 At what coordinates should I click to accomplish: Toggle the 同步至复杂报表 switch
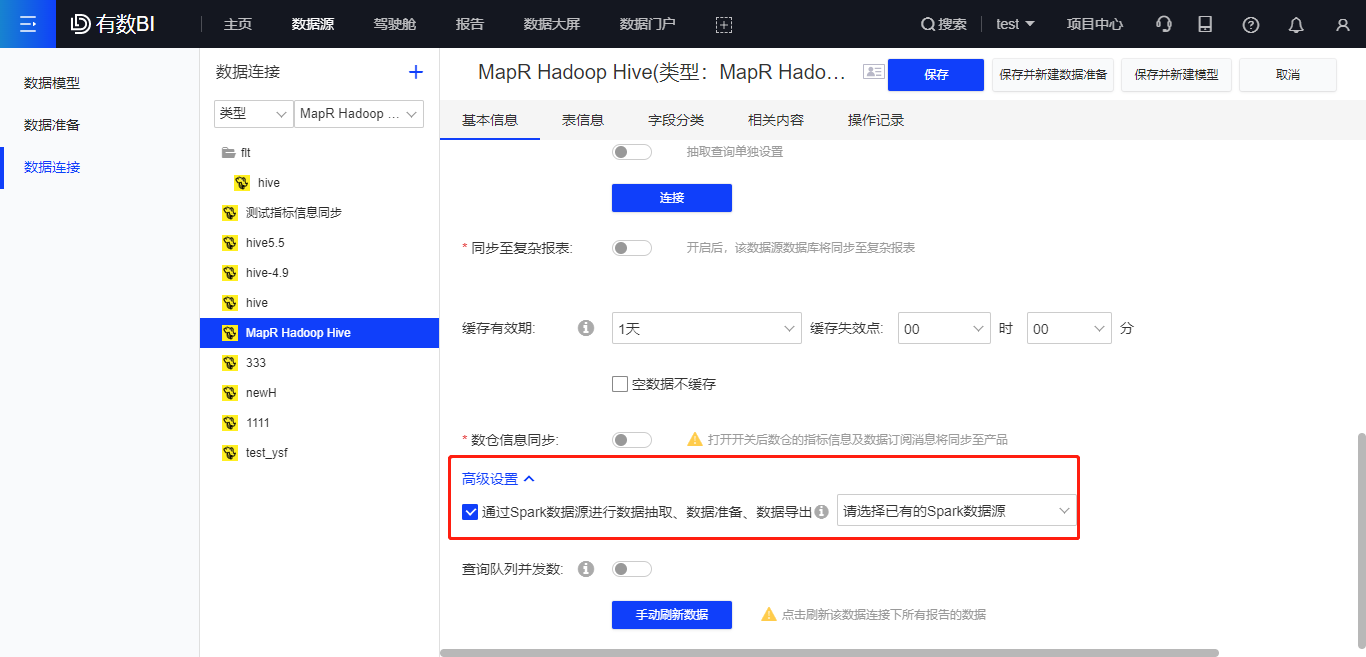click(x=631, y=248)
